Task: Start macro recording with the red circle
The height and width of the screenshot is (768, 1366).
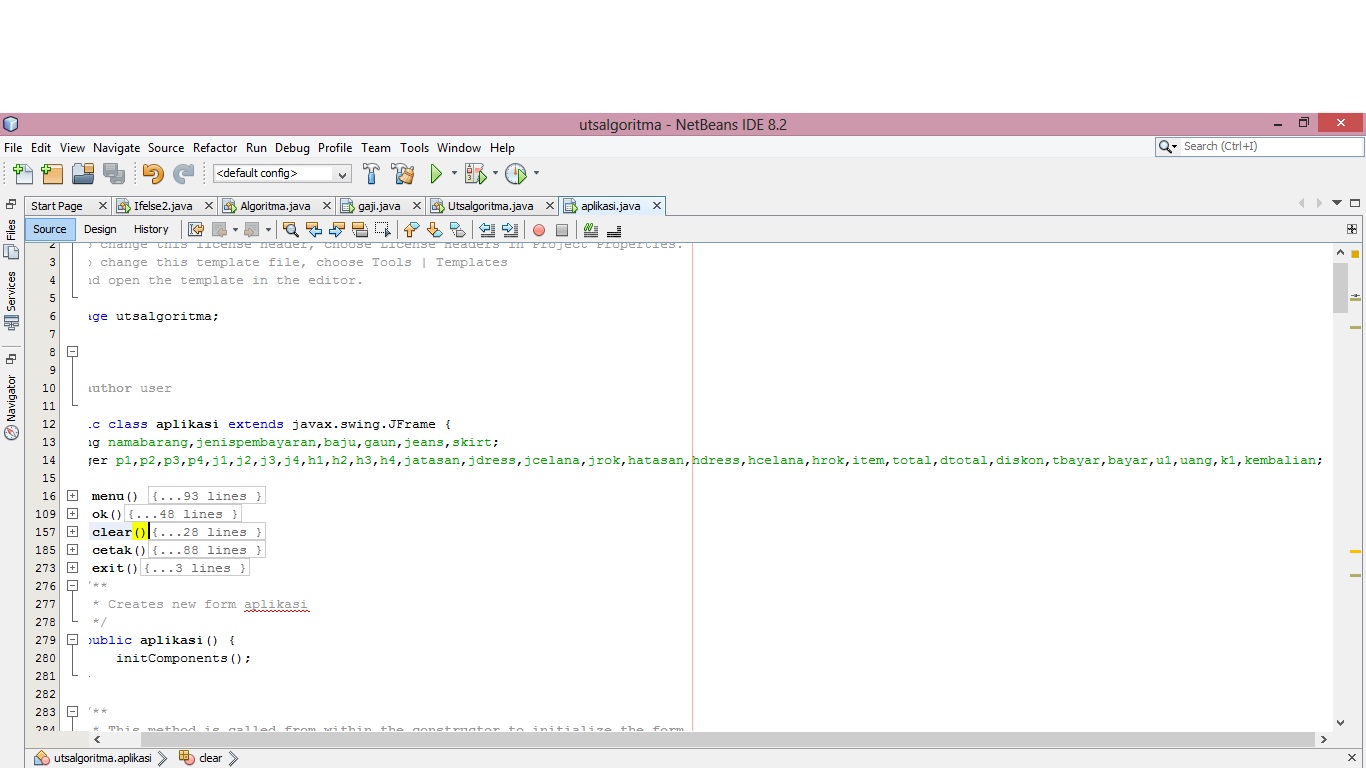Action: (538, 230)
